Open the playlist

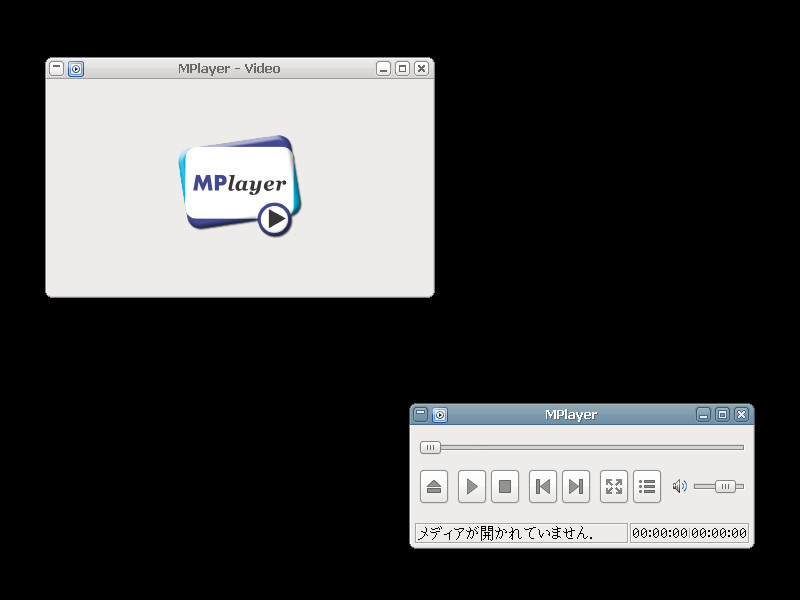pyautogui.click(x=647, y=487)
